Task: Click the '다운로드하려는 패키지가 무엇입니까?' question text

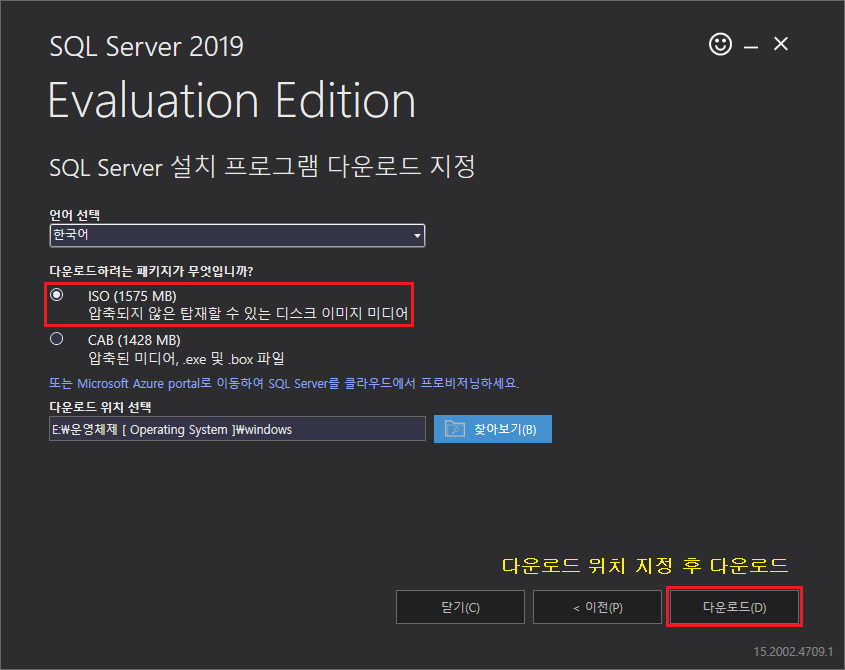Action: coord(151,271)
